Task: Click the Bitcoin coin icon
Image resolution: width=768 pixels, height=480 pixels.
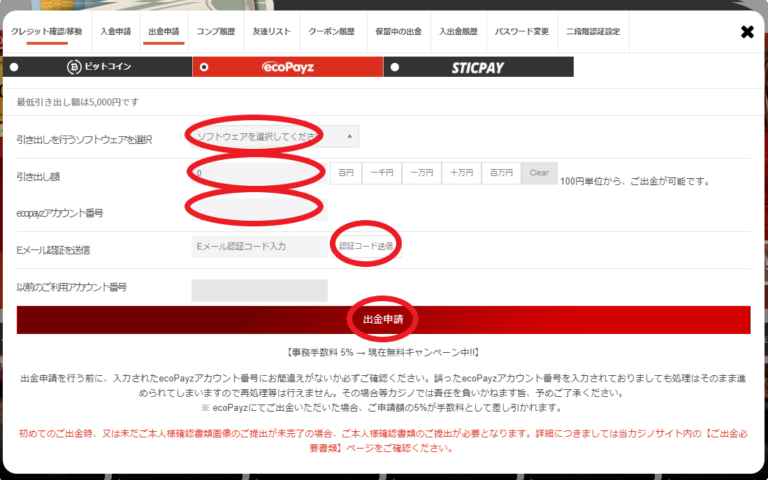Action: [74, 67]
